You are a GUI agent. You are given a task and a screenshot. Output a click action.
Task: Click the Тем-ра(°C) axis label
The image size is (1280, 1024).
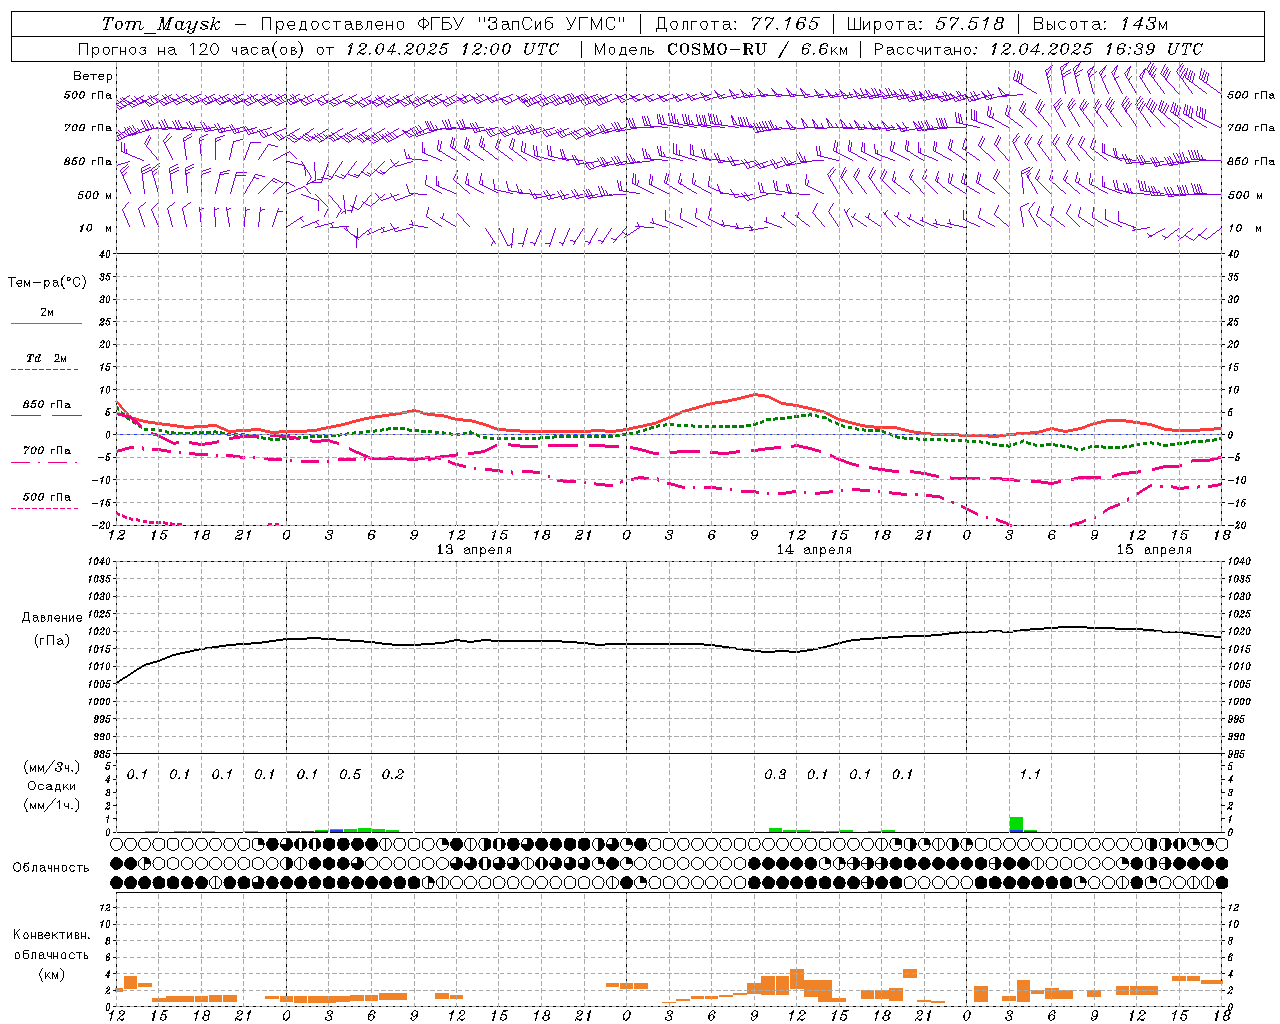tap(47, 283)
